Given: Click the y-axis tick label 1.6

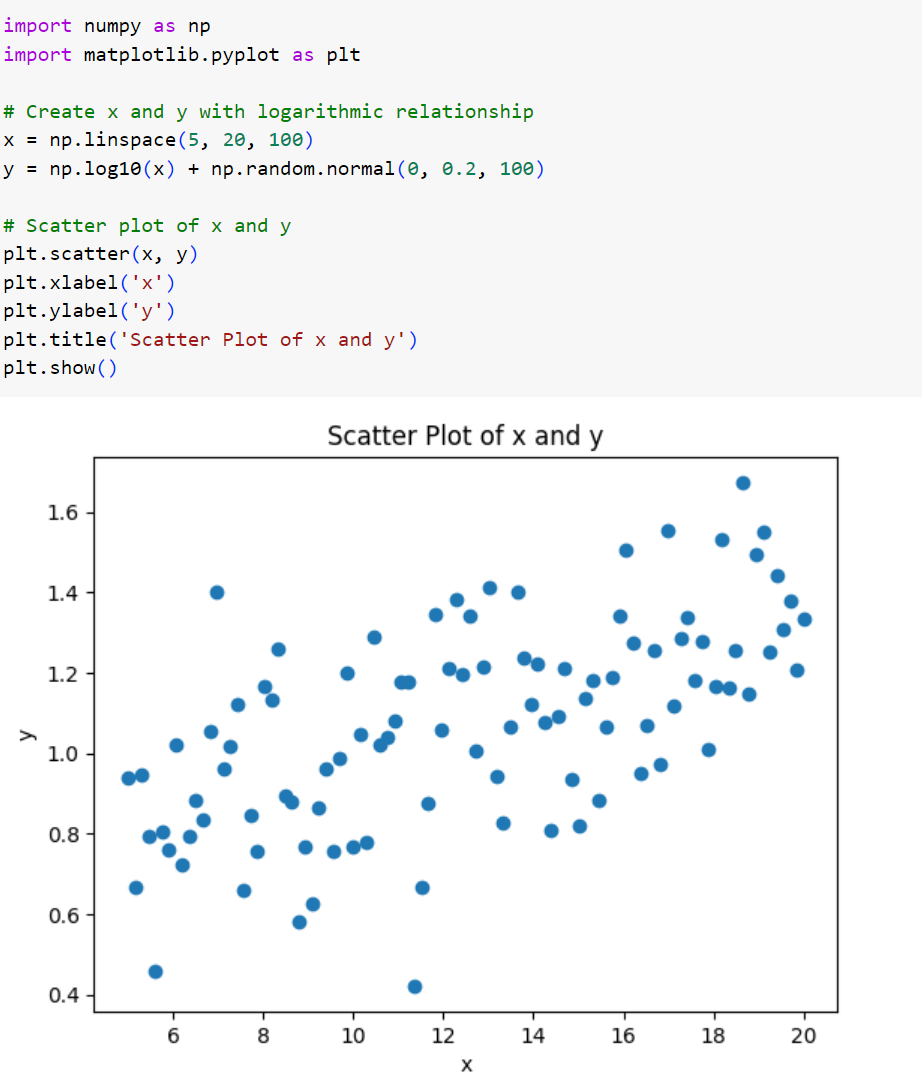Looking at the screenshot, I should [x=63, y=513].
